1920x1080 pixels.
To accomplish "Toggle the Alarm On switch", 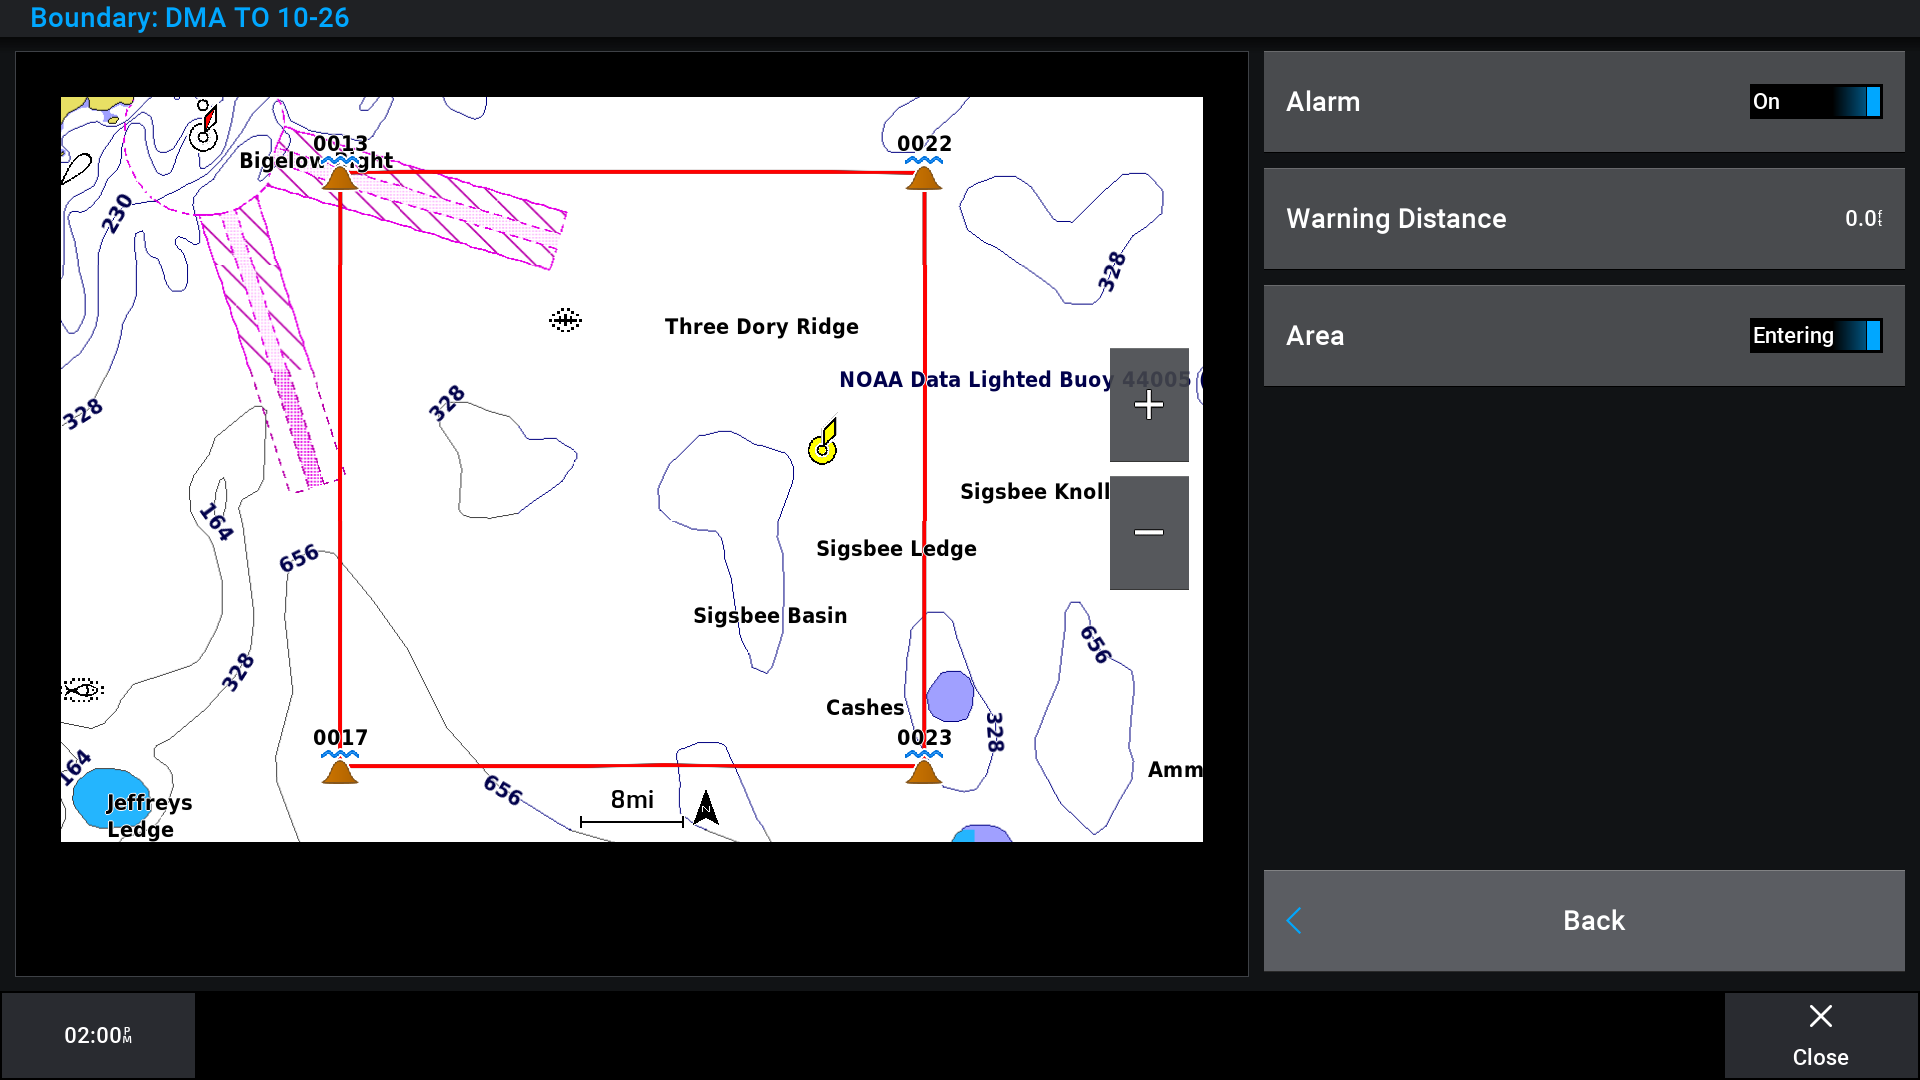I will (x=1816, y=102).
